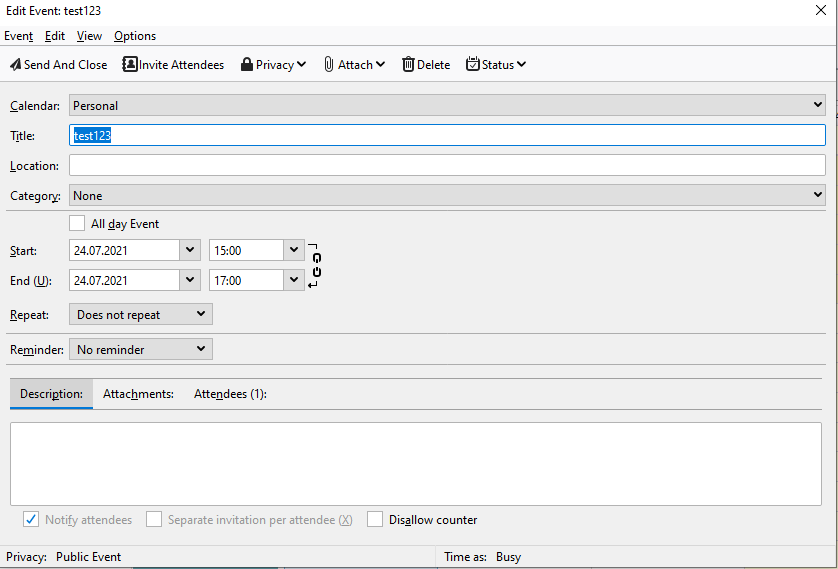Click the Send And Close icon
The image size is (838, 569).
tap(15, 65)
